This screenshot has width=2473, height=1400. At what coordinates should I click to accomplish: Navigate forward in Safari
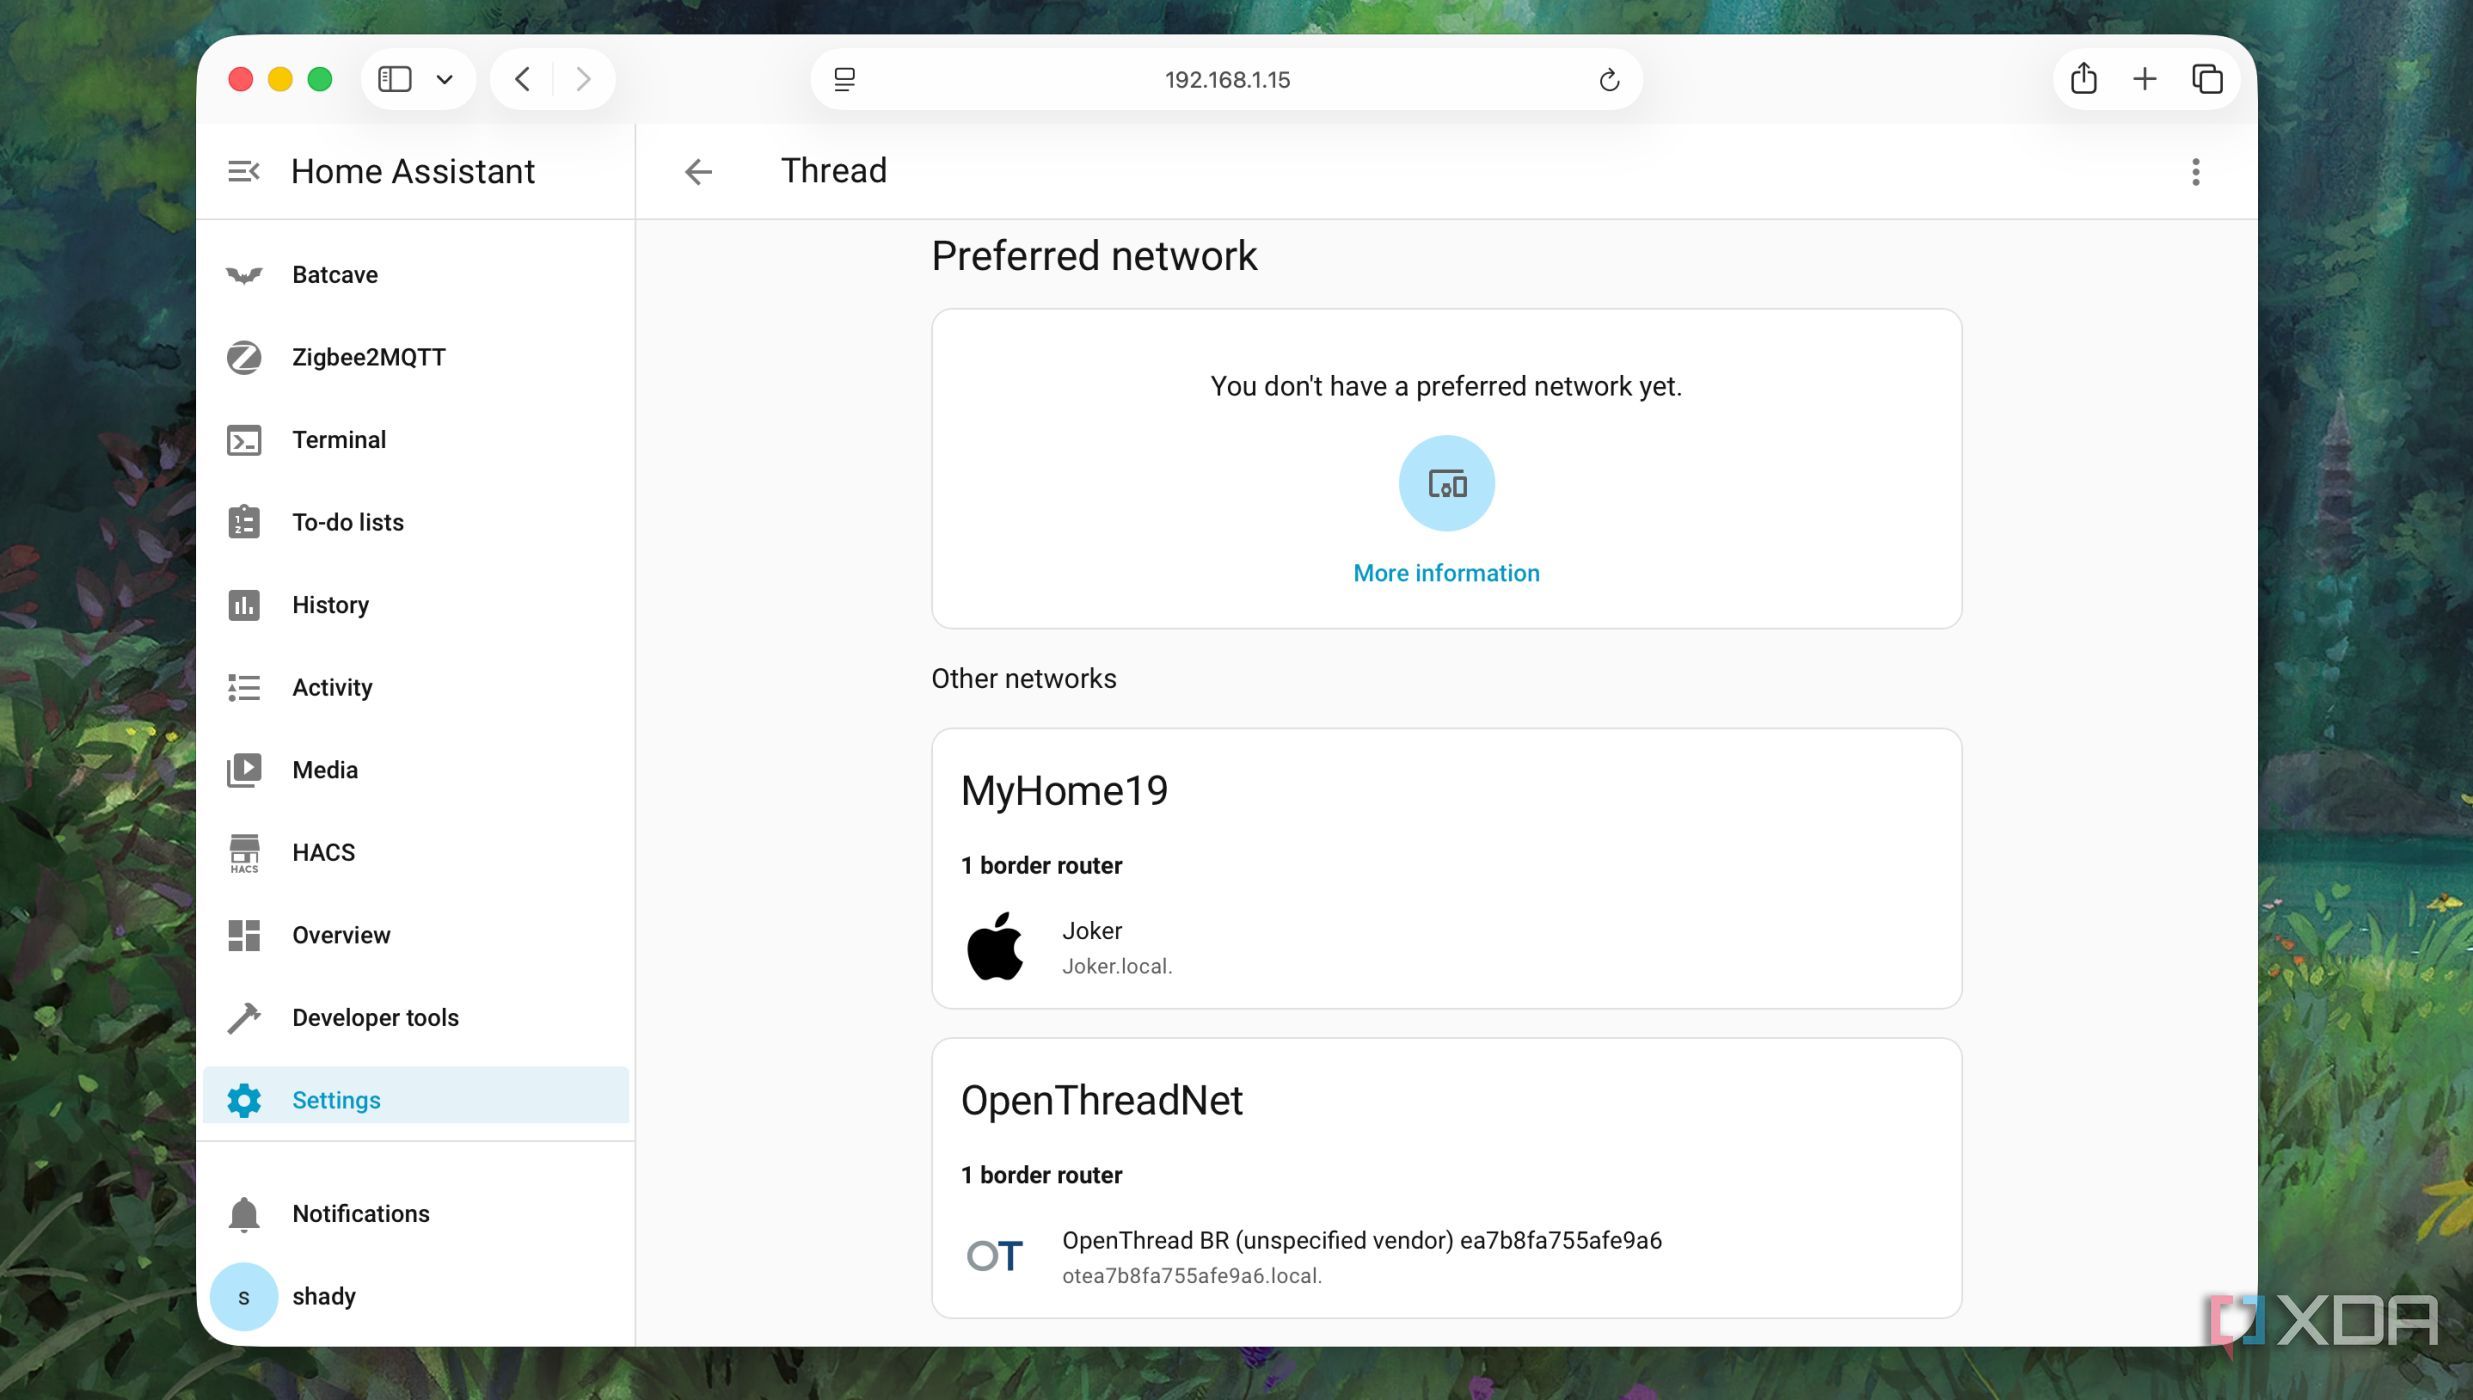tap(583, 79)
